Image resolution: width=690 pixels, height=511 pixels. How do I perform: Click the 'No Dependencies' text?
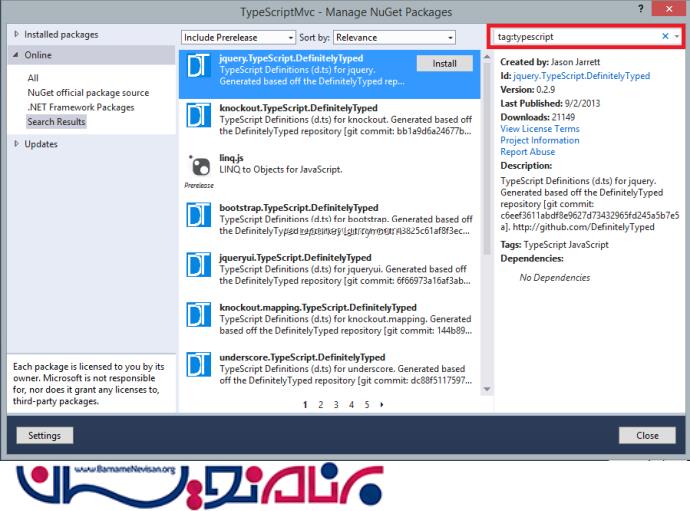tap(554, 277)
